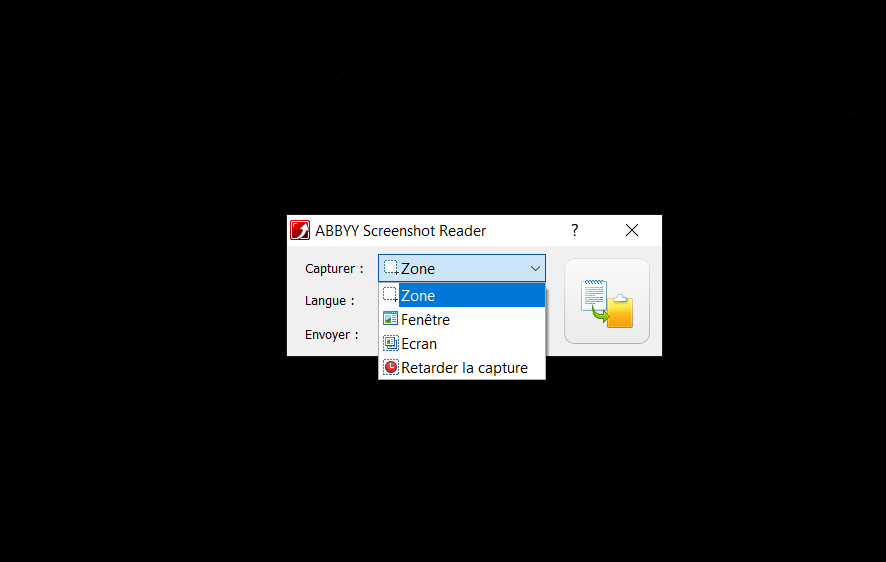Click the screen icon next to Ecran
Viewport: 886px width, 562px height.
(390, 343)
